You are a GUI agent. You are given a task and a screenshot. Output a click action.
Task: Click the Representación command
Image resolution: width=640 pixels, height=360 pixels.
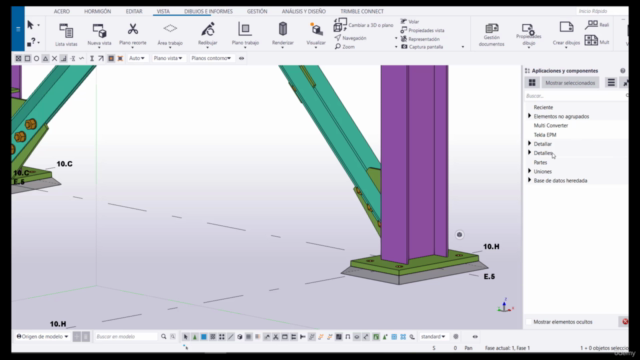(420, 39)
